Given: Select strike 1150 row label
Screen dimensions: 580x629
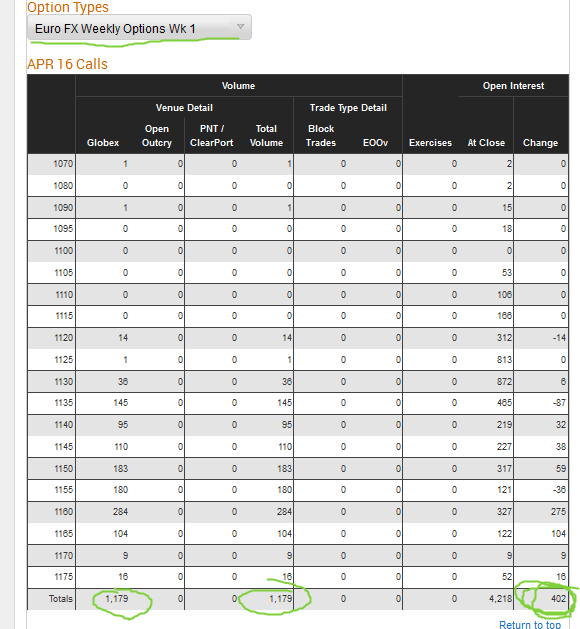Looking at the screenshot, I should (63, 469).
